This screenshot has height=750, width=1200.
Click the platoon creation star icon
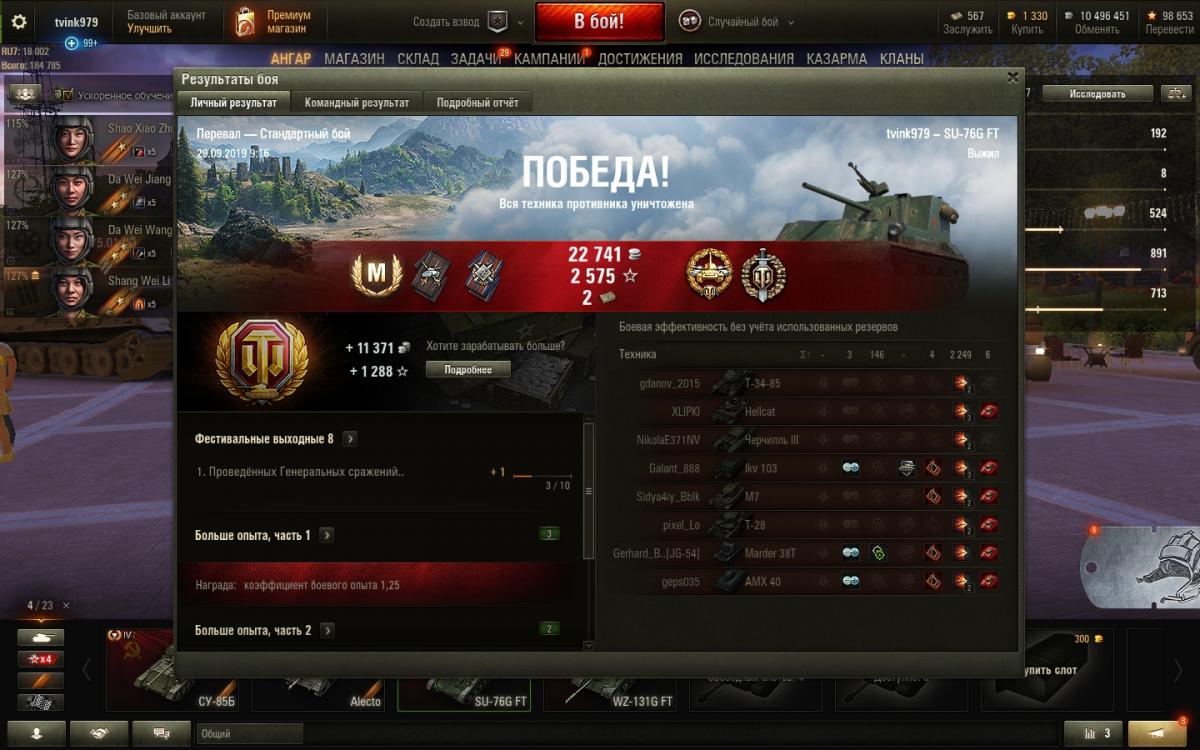tap(497, 22)
